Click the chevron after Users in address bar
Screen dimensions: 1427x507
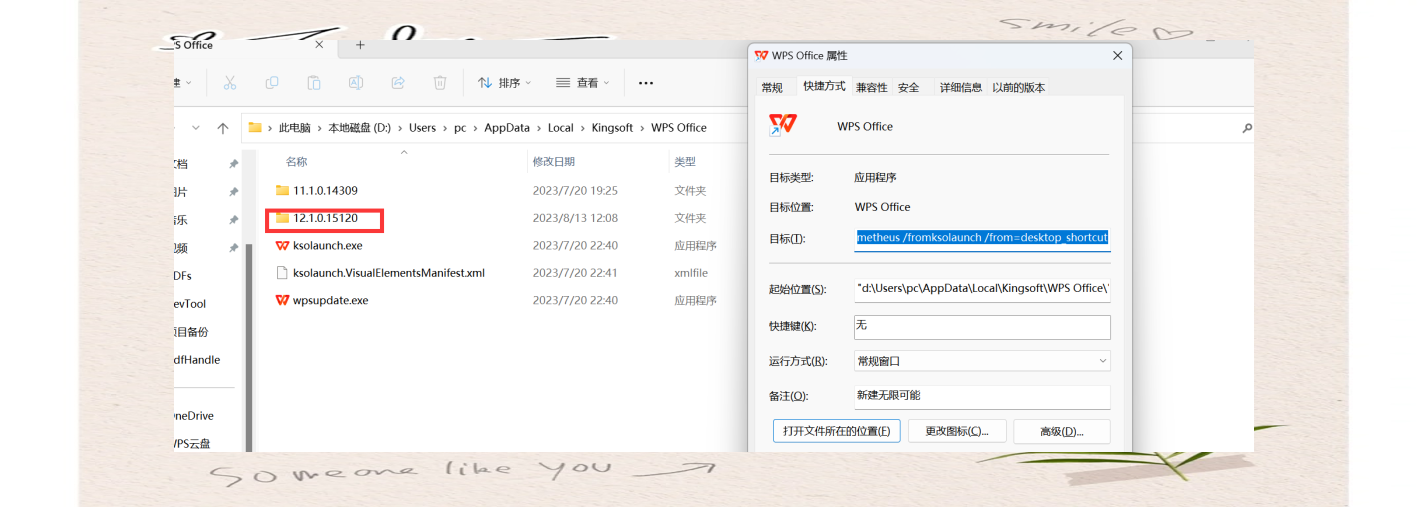point(445,128)
